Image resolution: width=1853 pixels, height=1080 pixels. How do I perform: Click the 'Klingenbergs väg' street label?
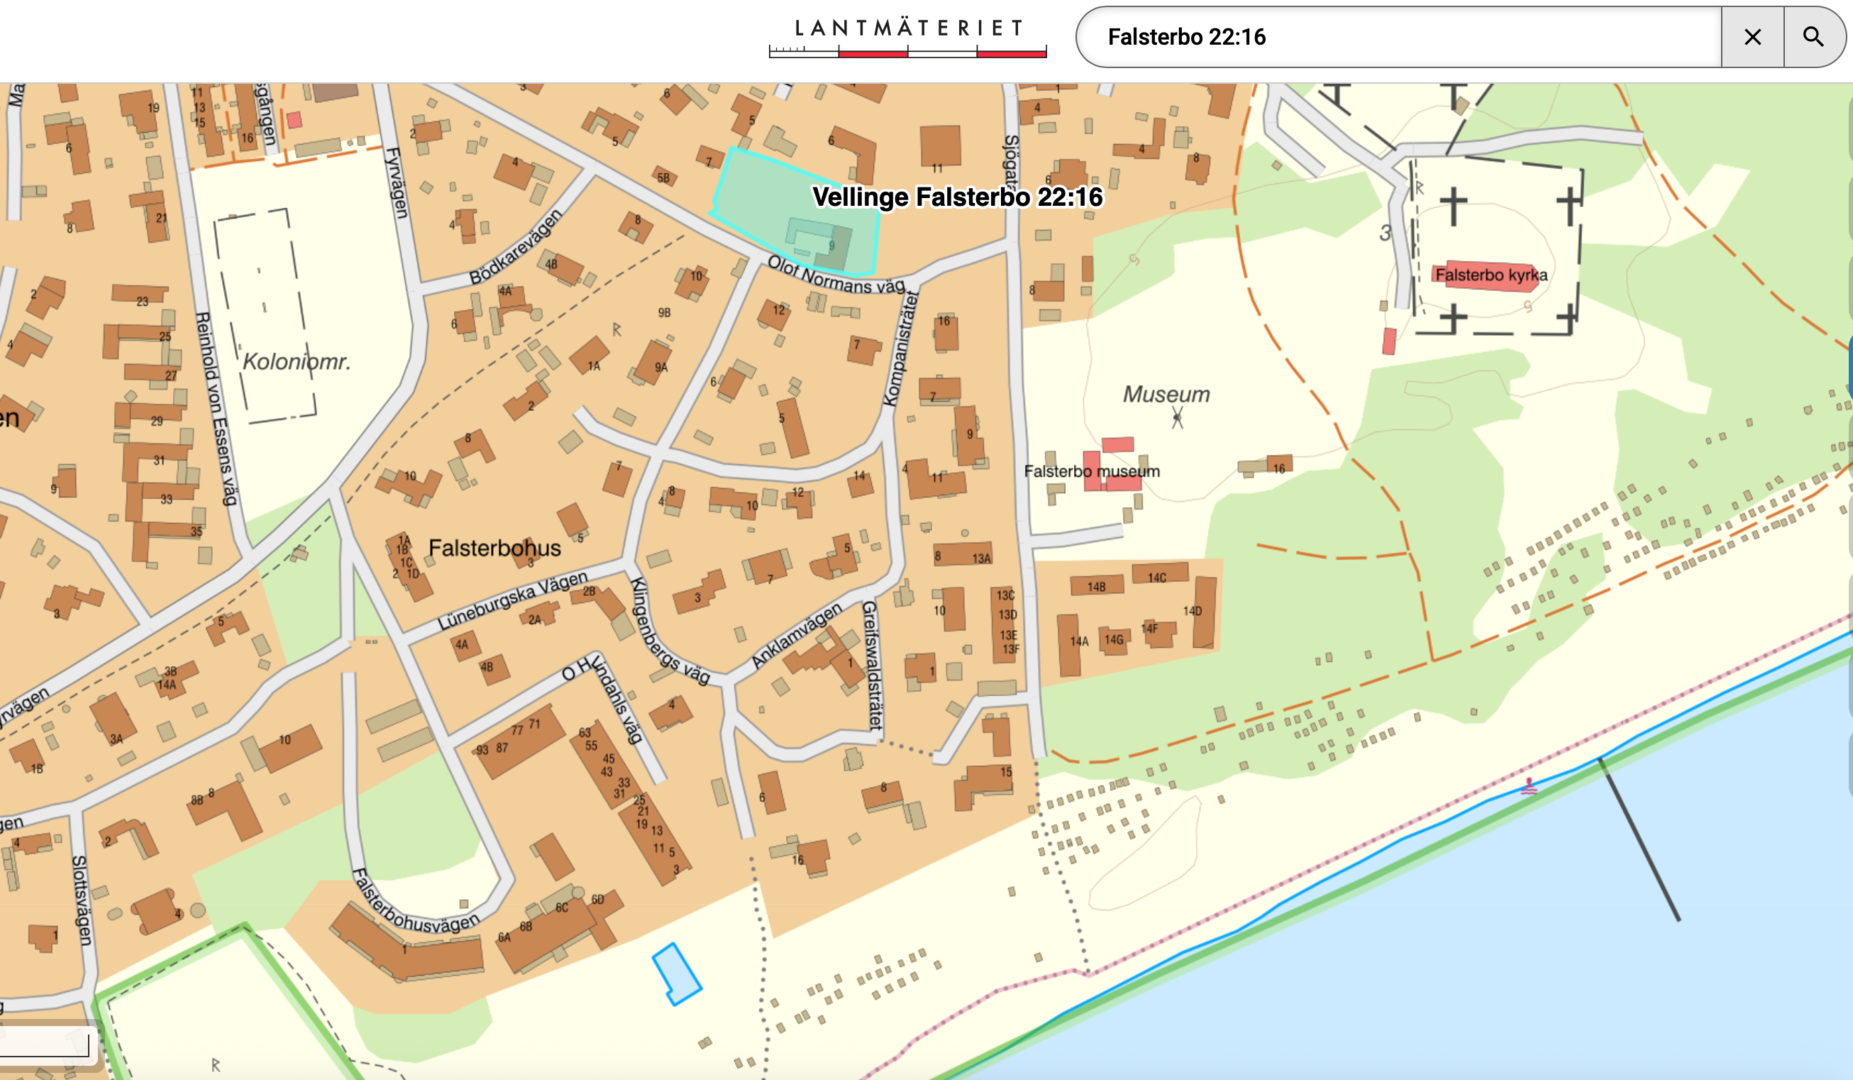(x=669, y=631)
